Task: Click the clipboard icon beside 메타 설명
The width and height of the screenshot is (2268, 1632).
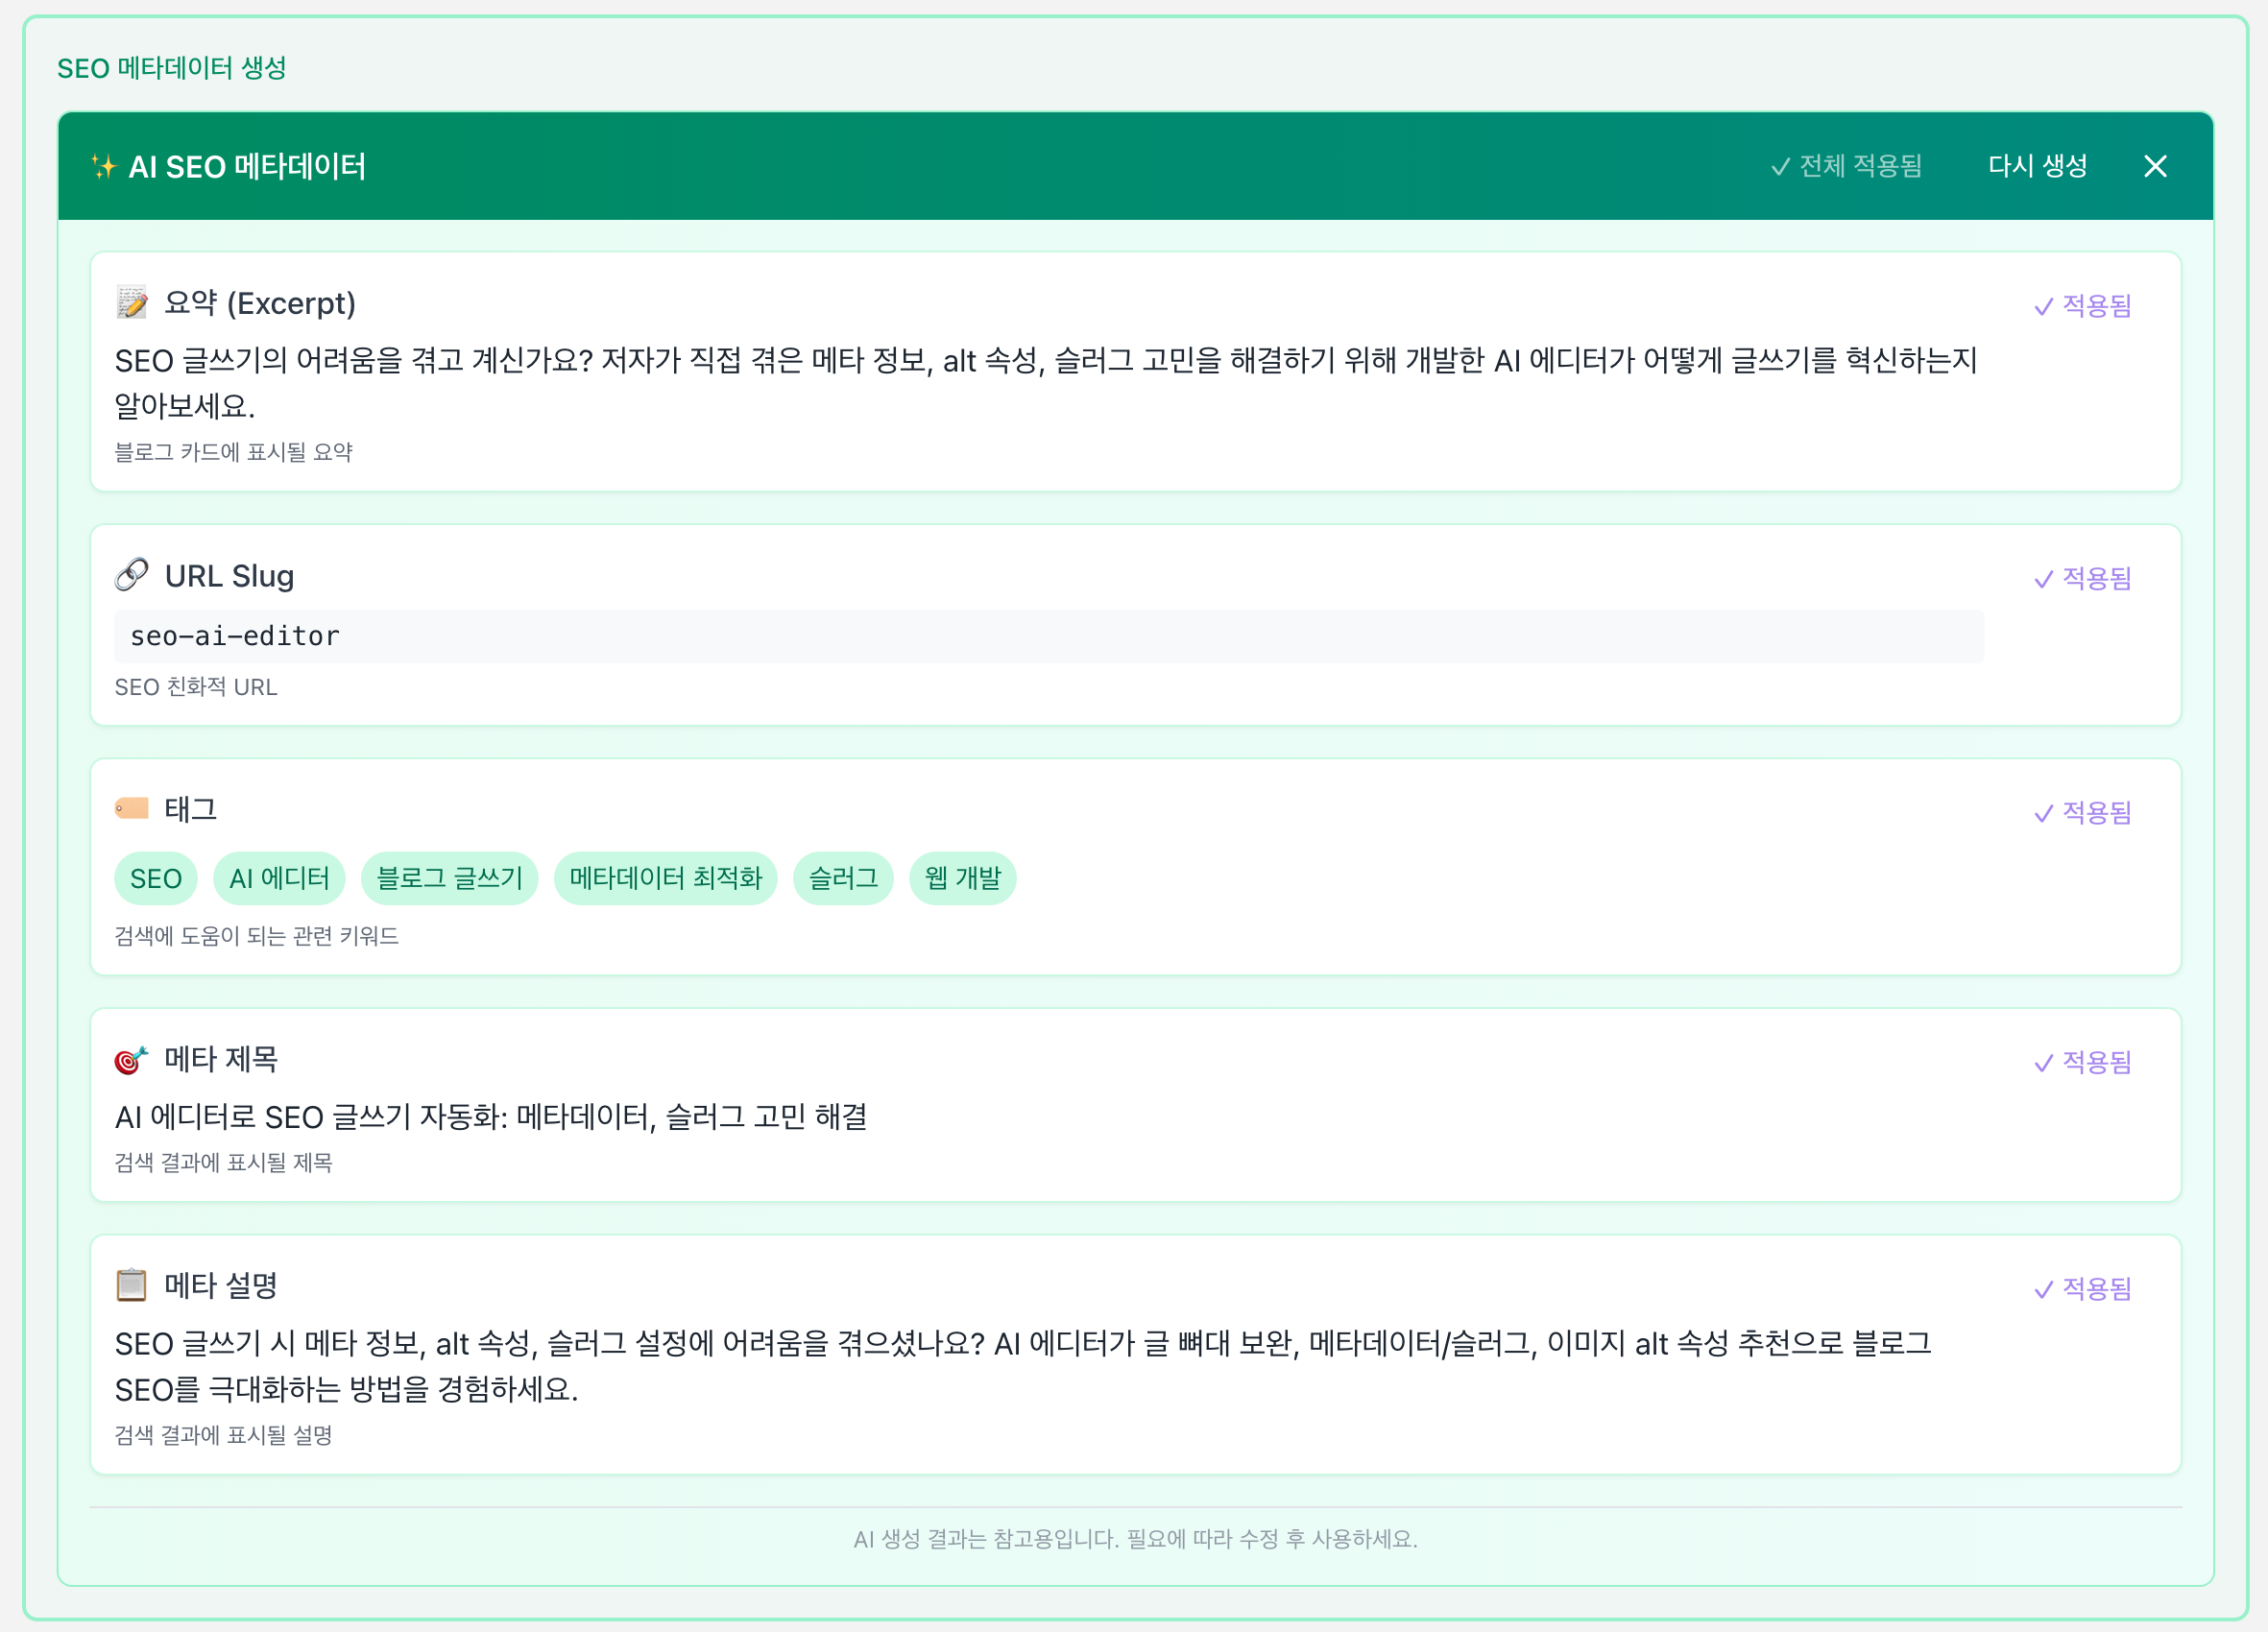Action: coord(131,1285)
